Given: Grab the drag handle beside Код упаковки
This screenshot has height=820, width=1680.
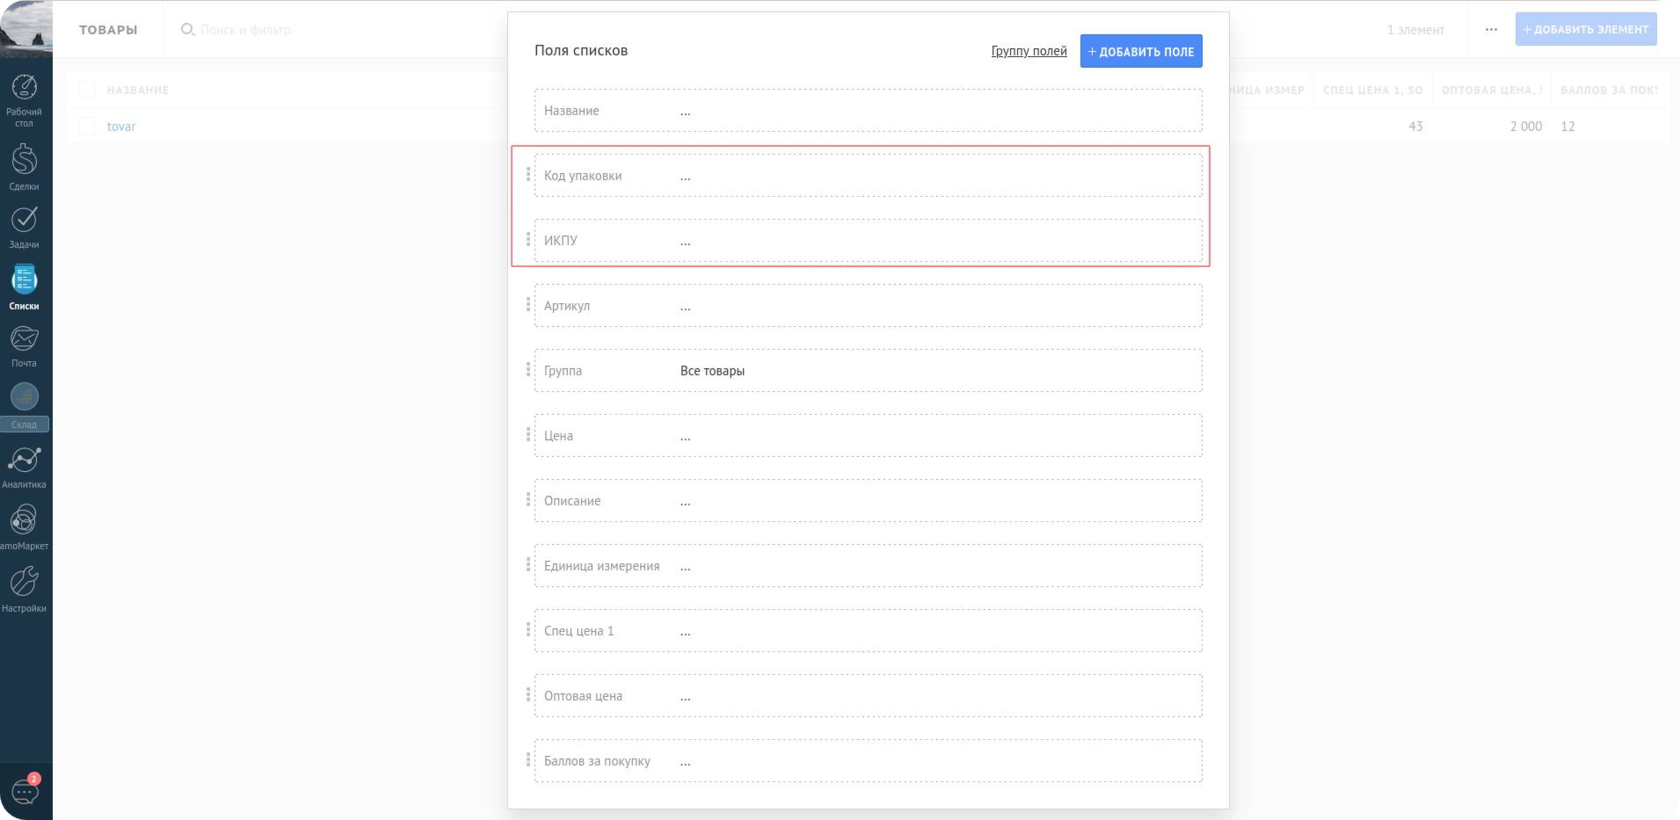Looking at the screenshot, I should 528,175.
